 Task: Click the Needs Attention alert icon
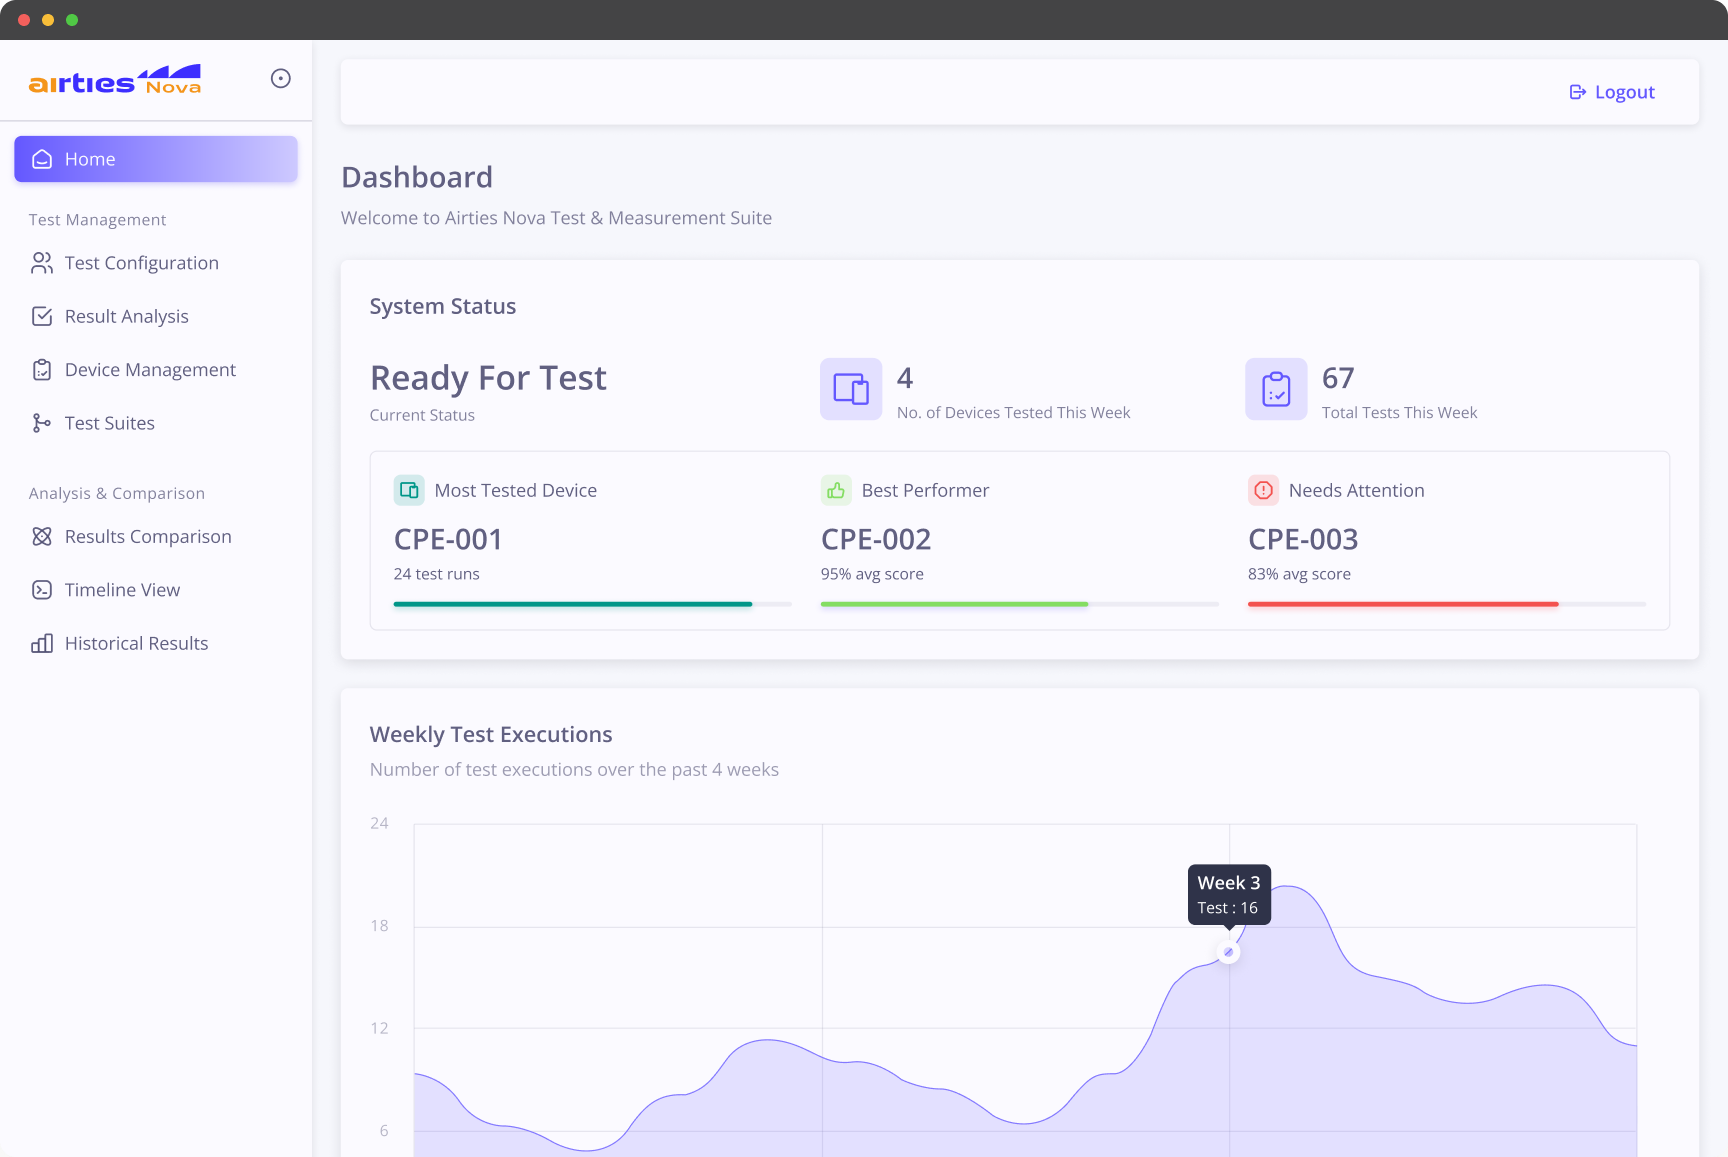[x=1264, y=490]
